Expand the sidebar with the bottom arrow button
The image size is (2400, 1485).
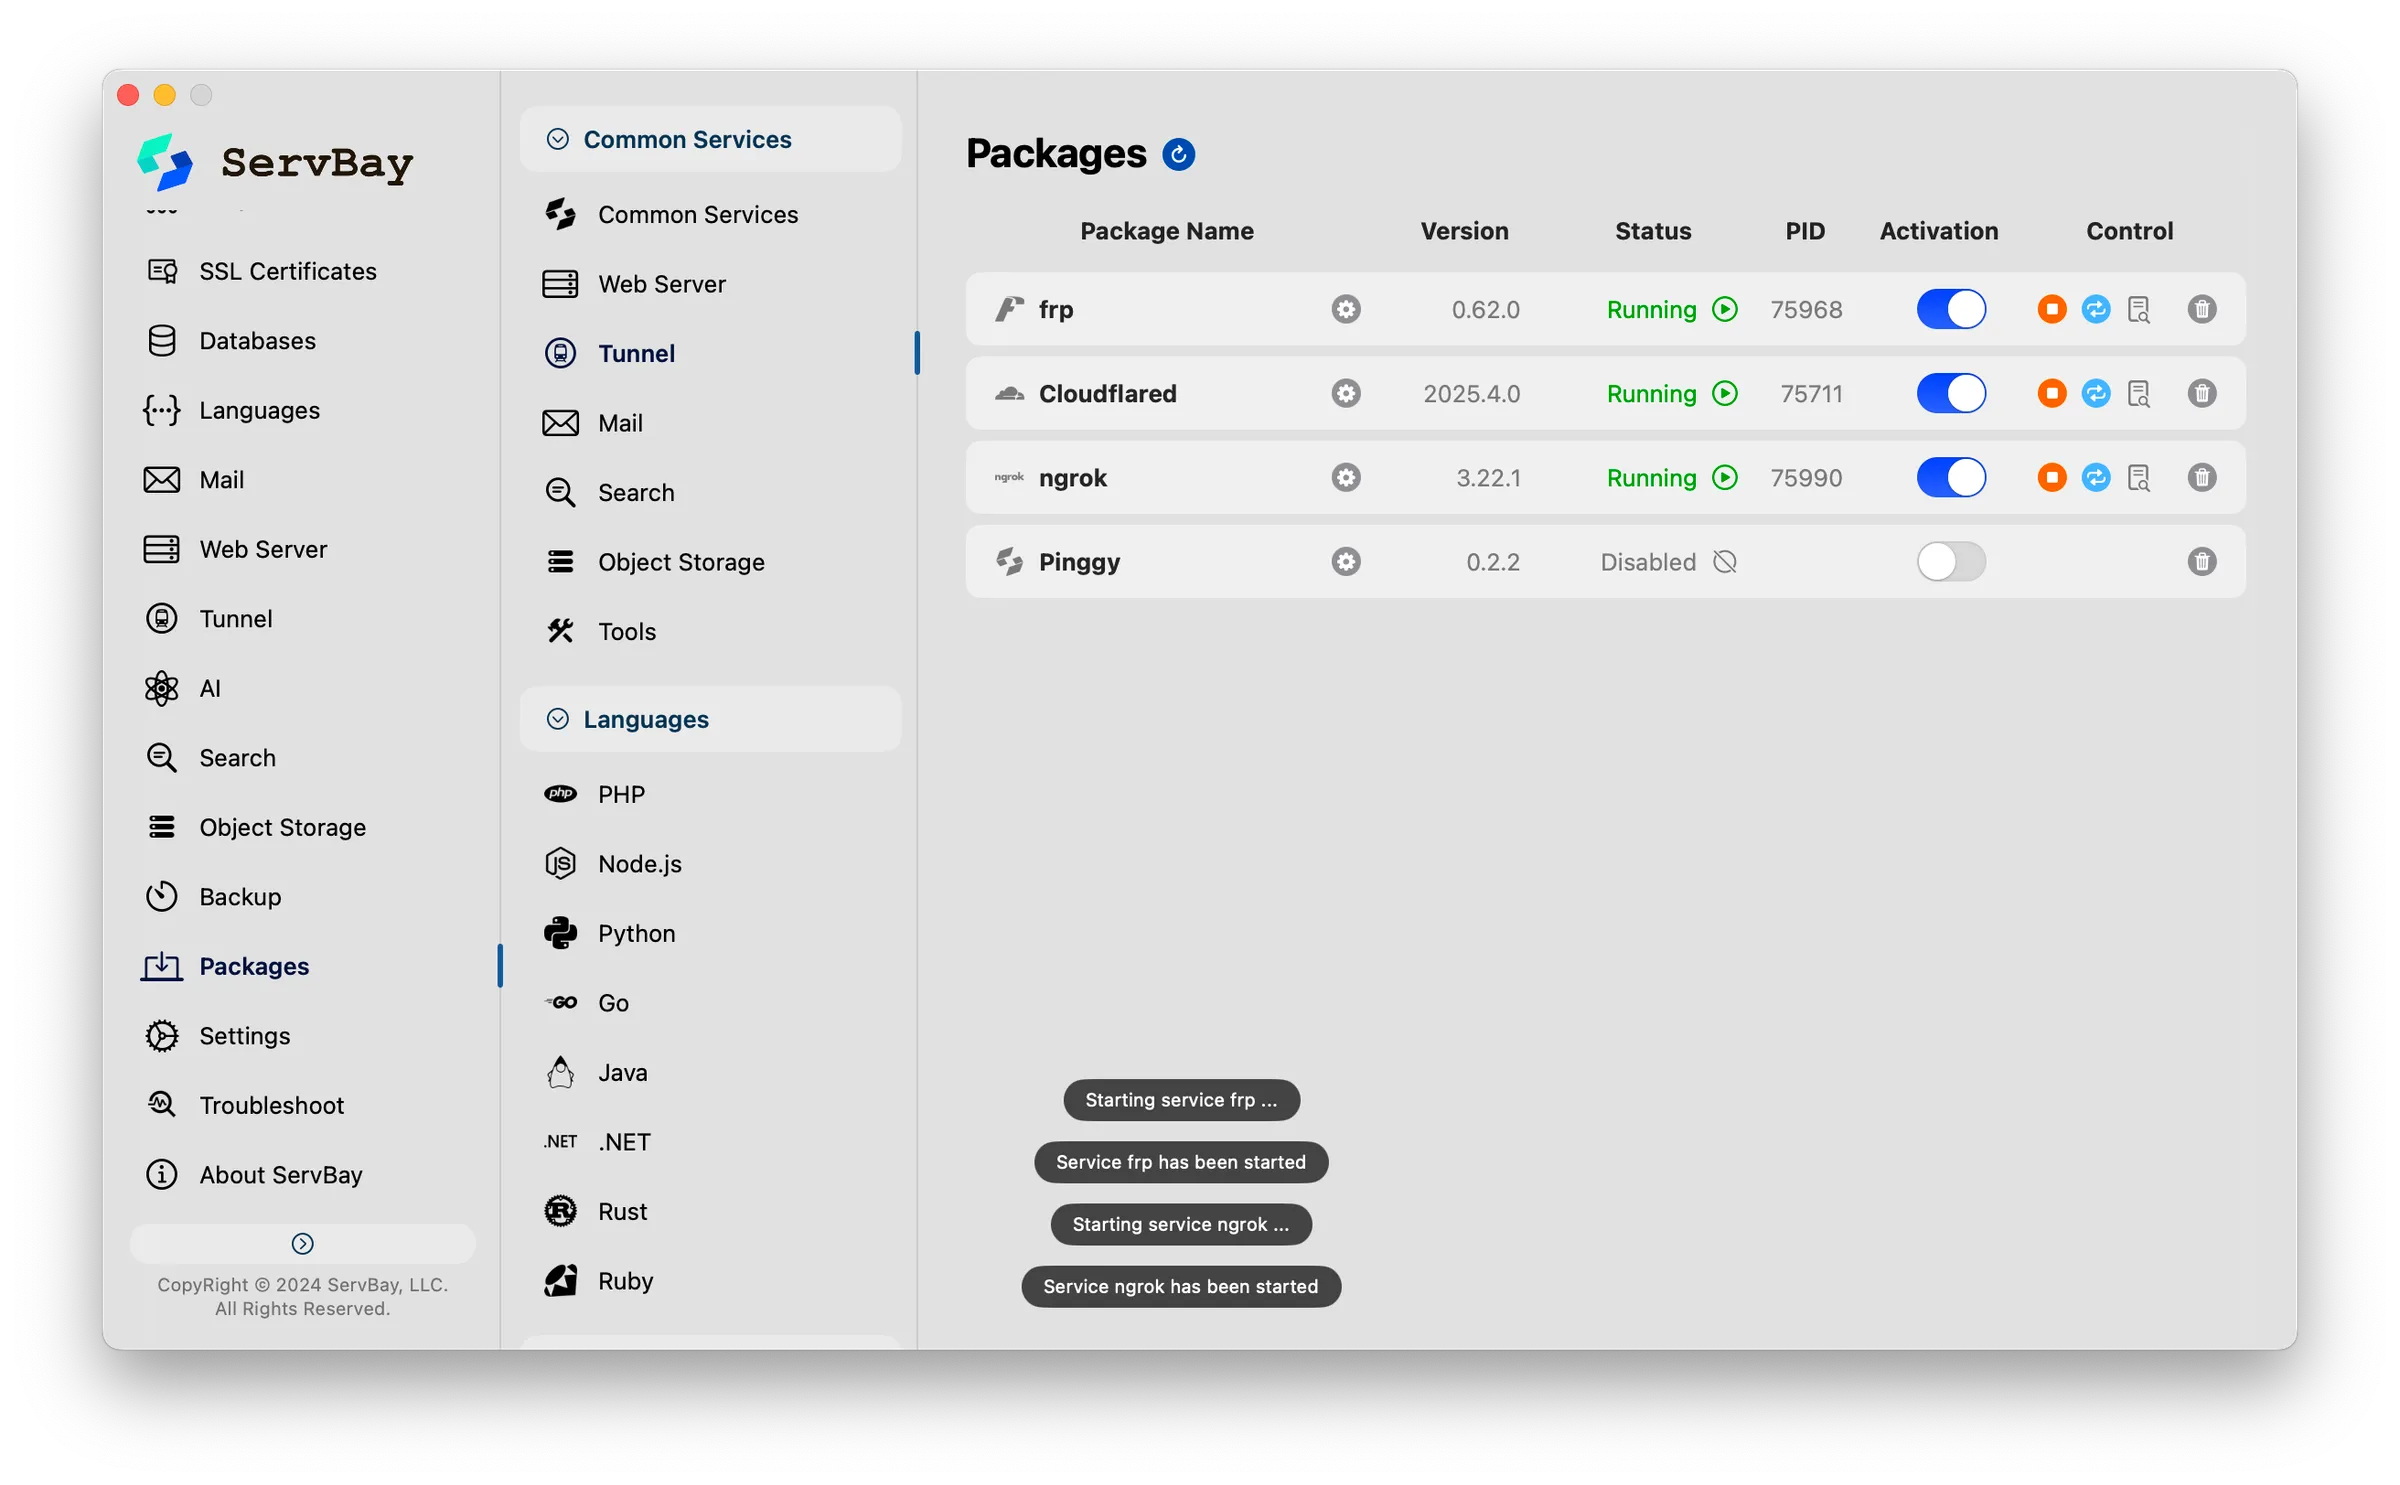point(301,1243)
